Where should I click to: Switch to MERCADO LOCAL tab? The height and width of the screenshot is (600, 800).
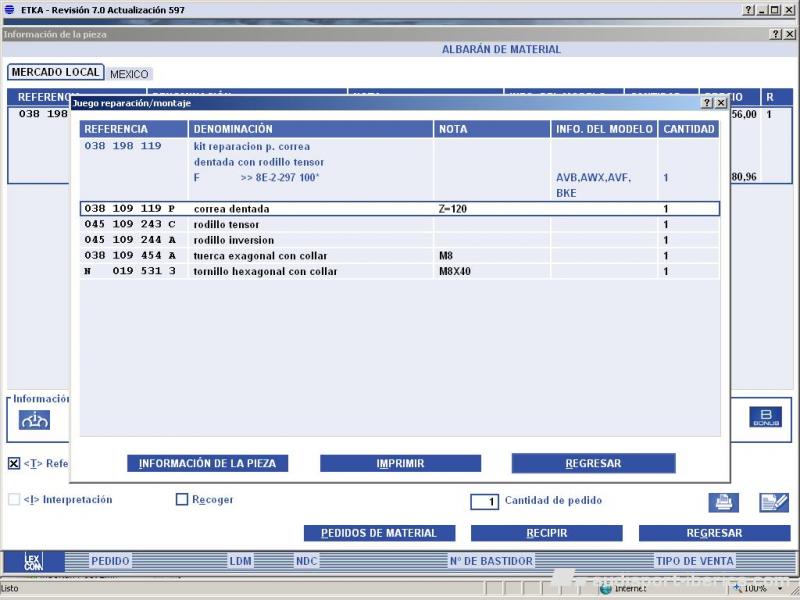click(x=56, y=72)
